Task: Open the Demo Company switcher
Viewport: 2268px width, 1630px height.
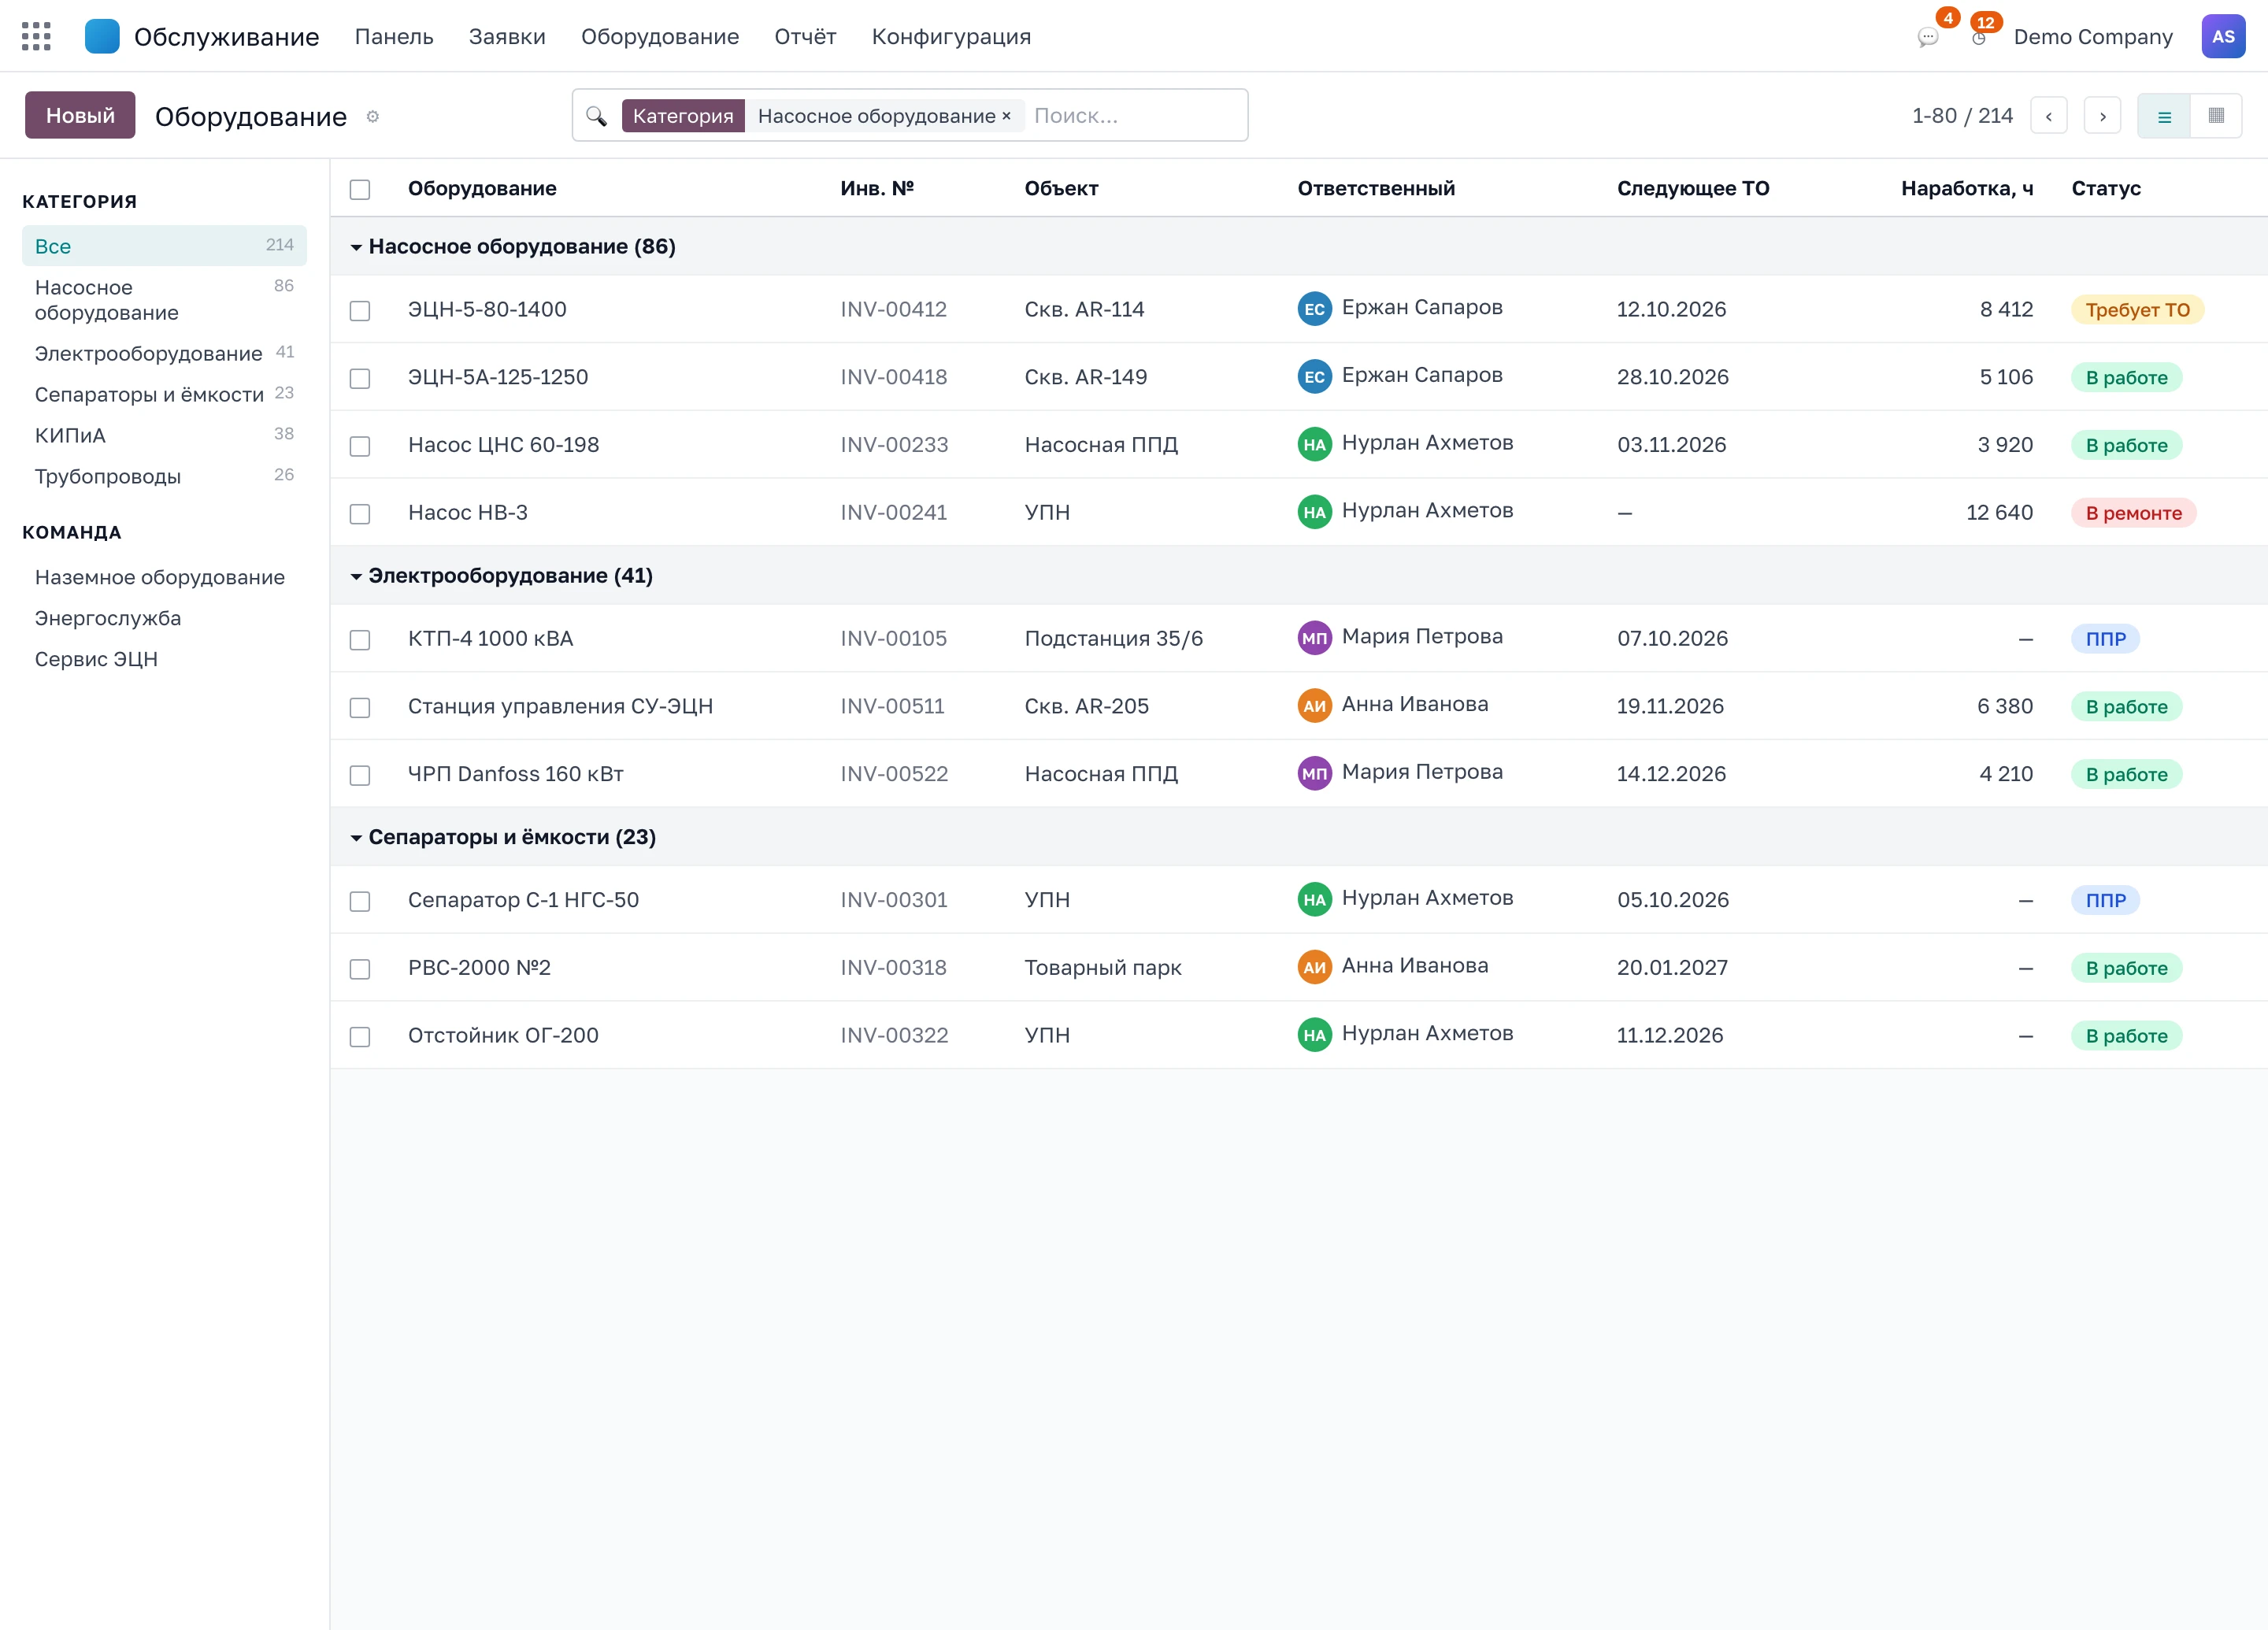Action: (2093, 37)
